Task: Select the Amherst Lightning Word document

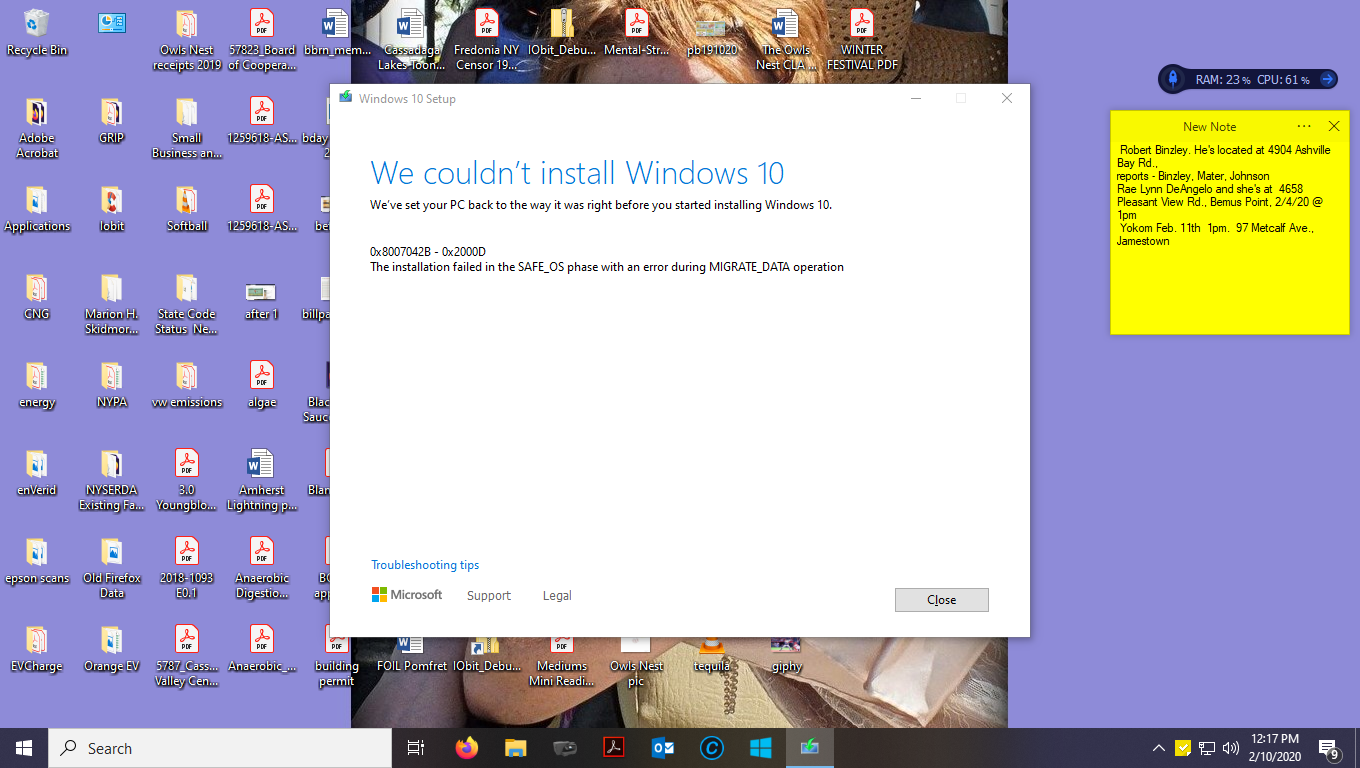Action: 262,481
